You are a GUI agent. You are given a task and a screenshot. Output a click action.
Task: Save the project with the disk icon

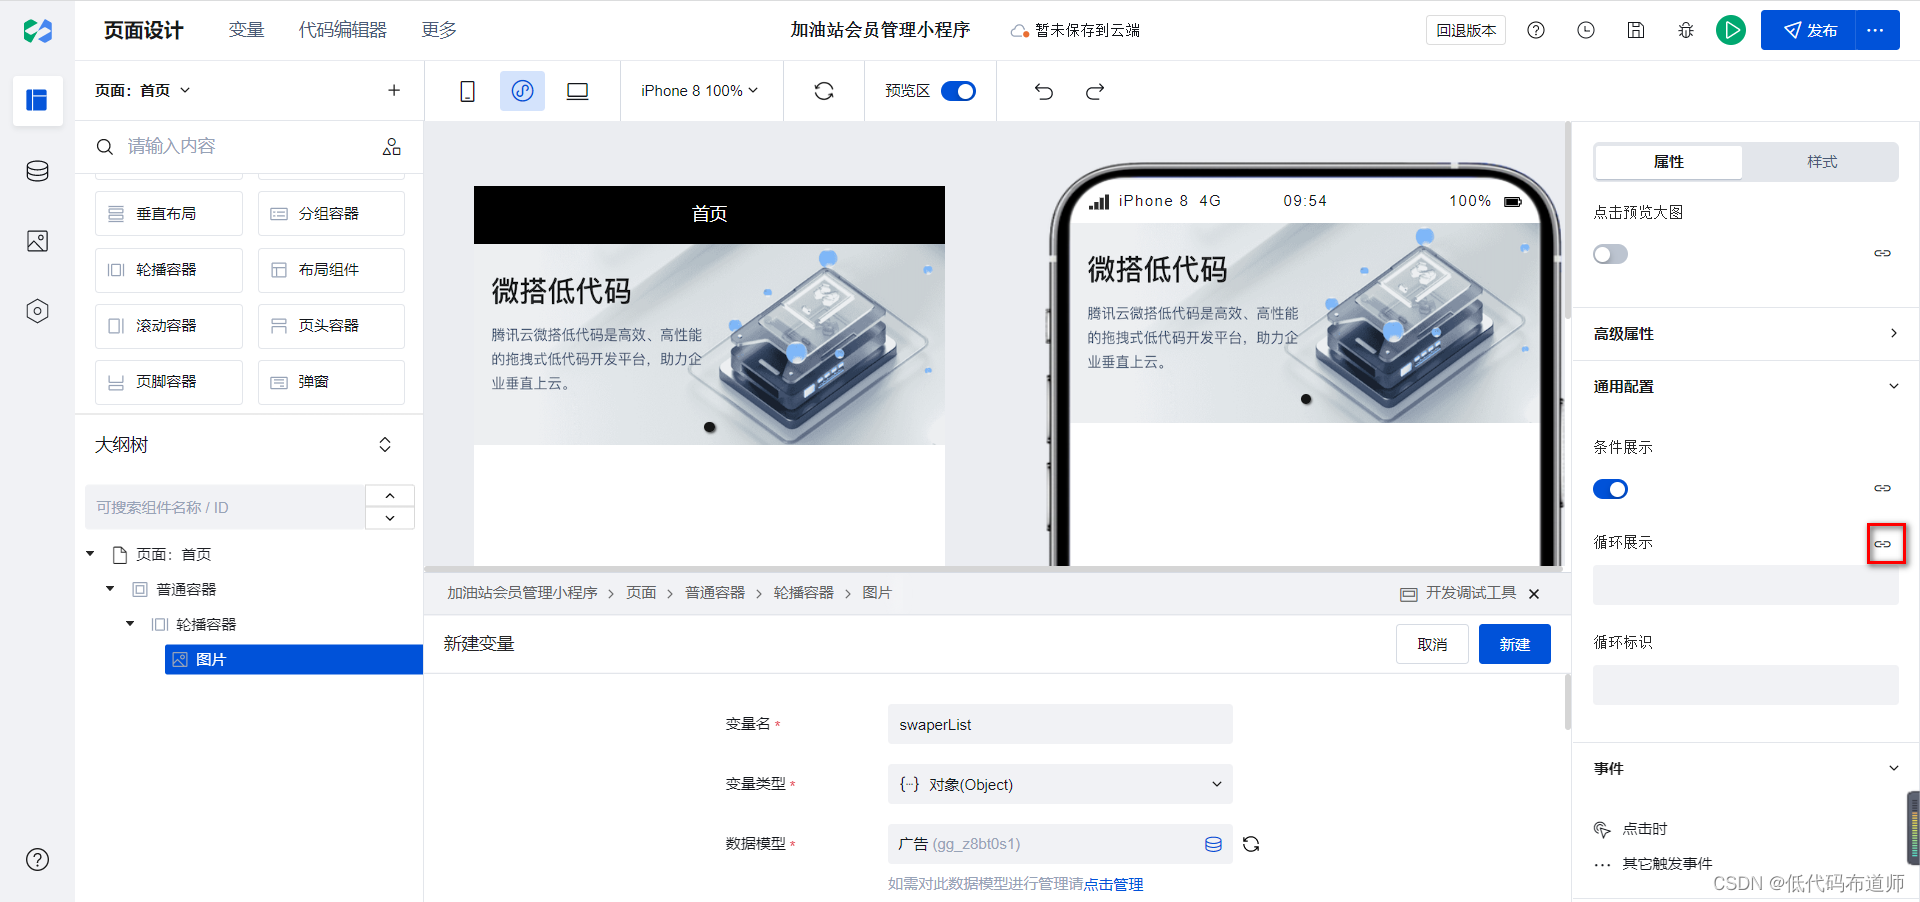tap(1636, 30)
